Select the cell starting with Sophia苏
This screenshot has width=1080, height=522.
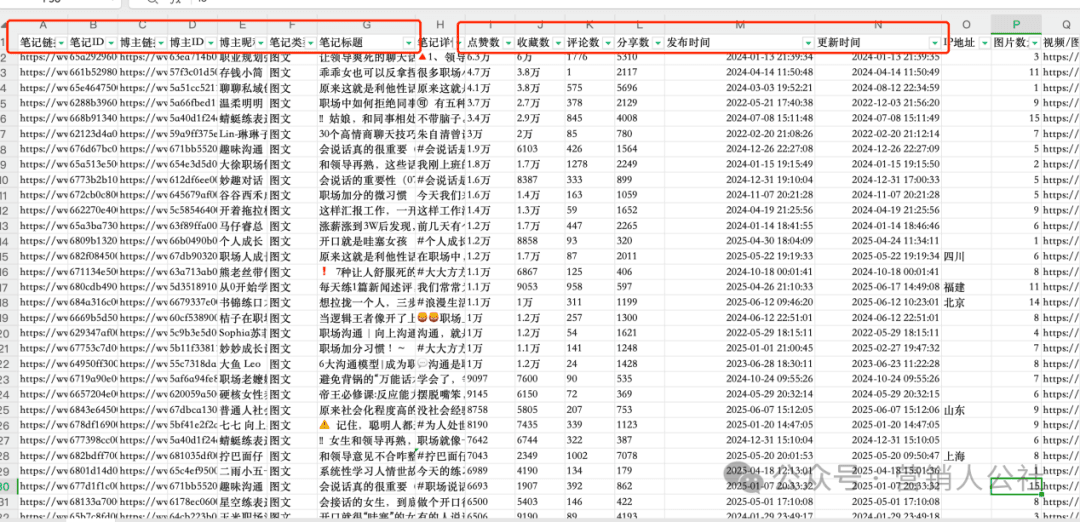(x=242, y=333)
